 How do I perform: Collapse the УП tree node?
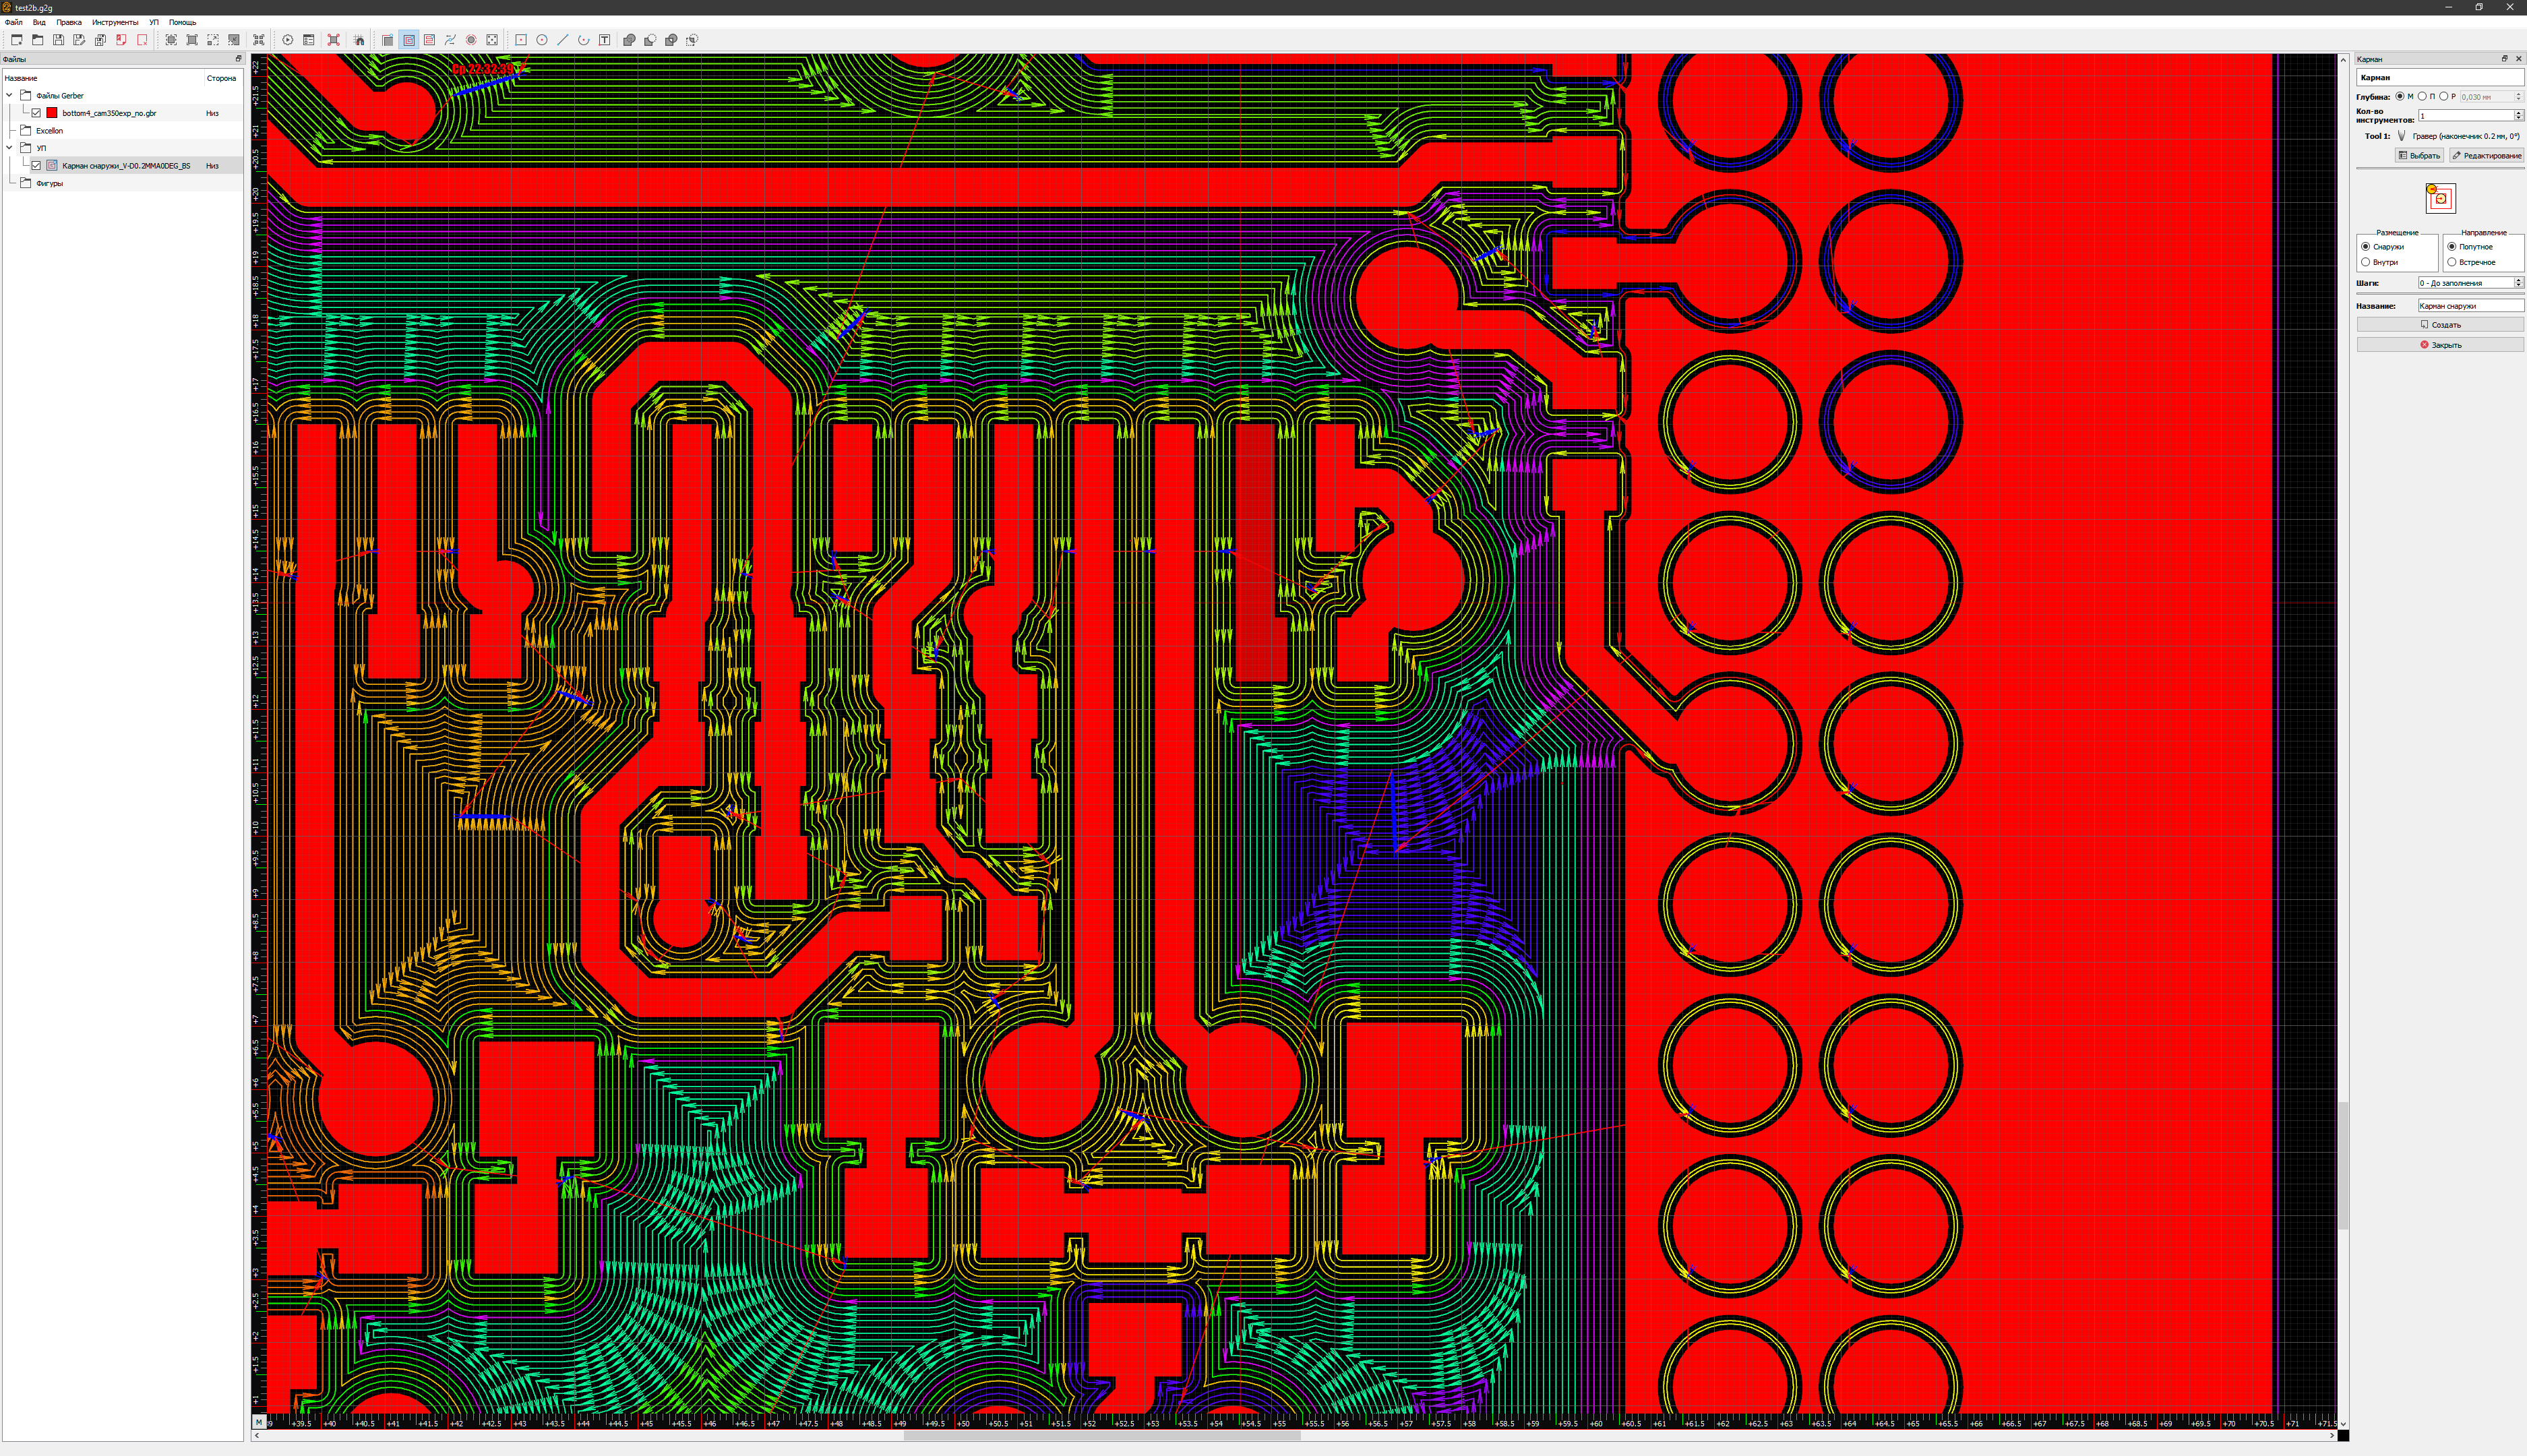[x=10, y=148]
